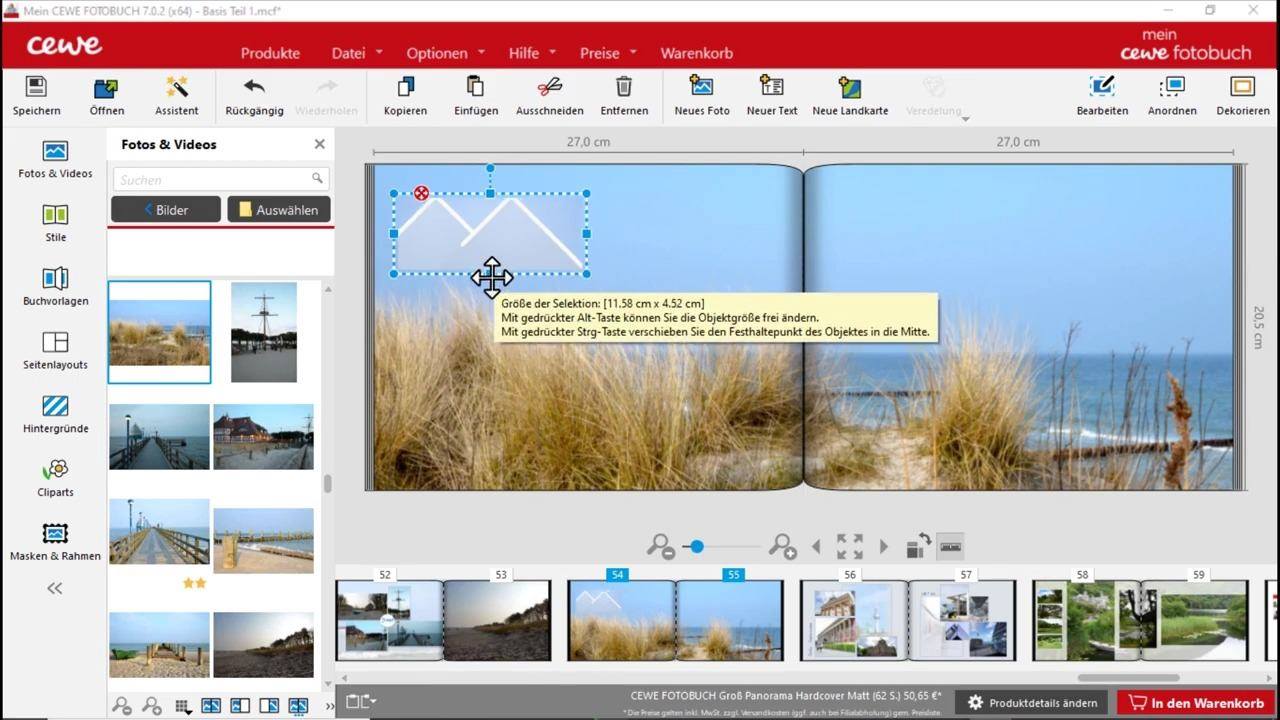Open the Optionen menu
Image resolution: width=1280 pixels, height=720 pixels.
[445, 53]
